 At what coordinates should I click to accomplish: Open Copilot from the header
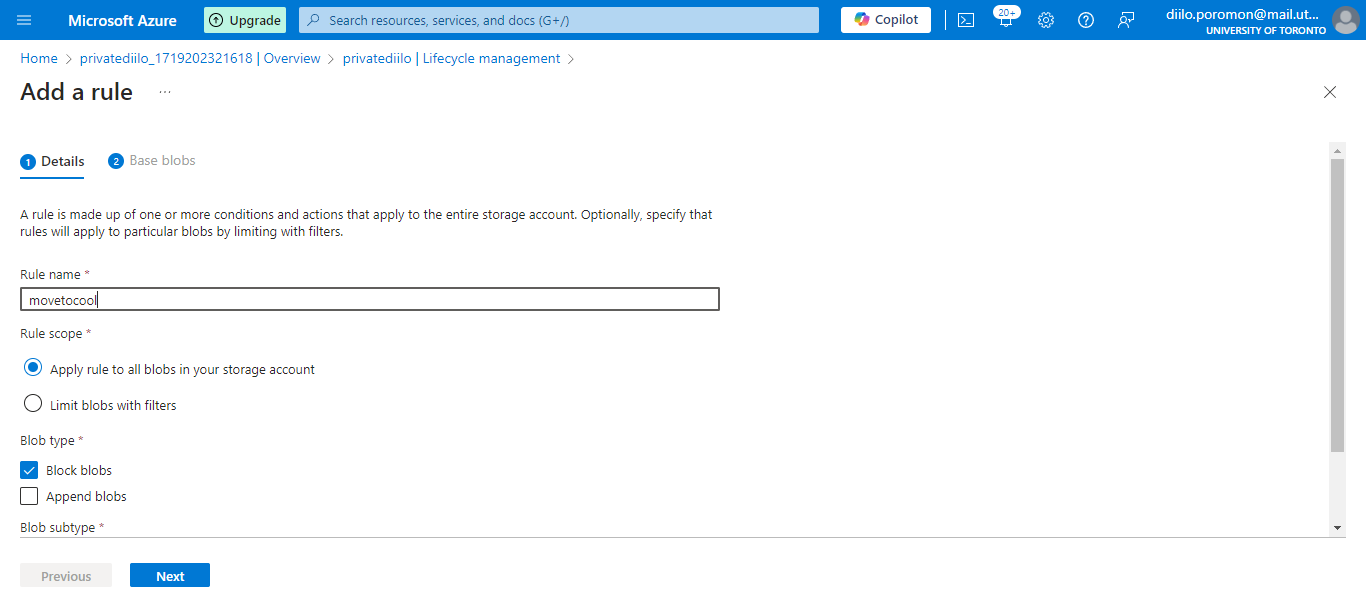pos(886,20)
